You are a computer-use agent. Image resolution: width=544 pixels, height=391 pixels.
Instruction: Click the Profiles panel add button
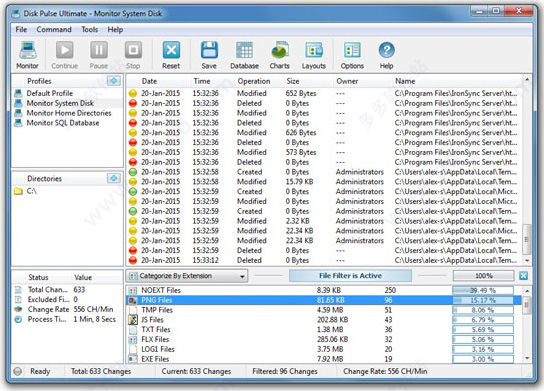tap(114, 81)
